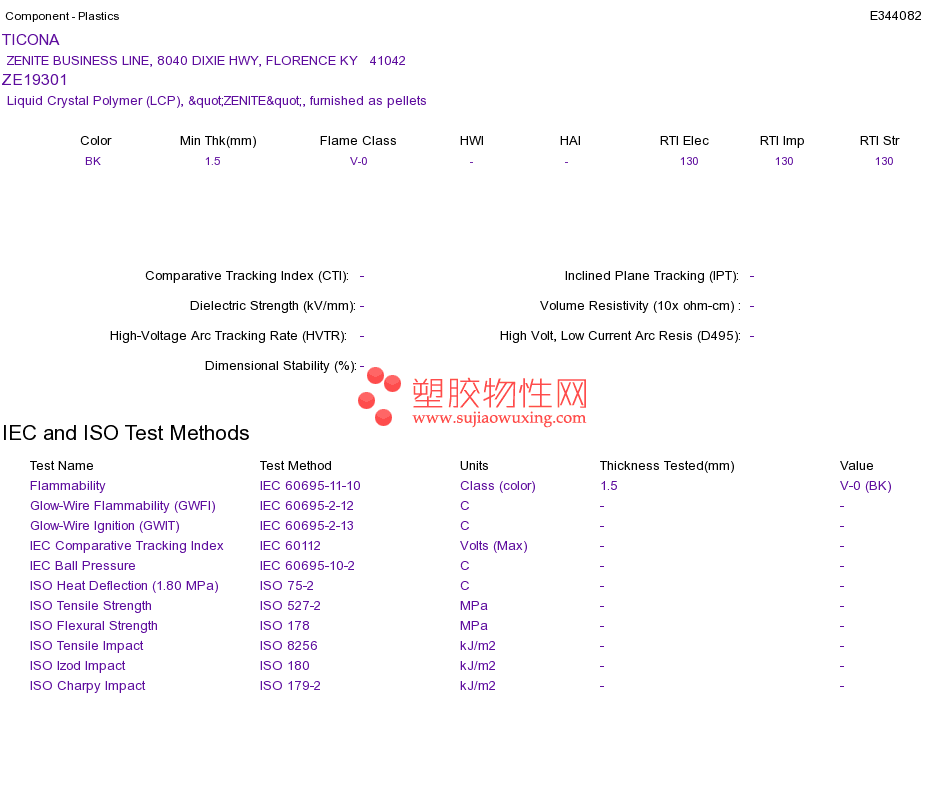Select the ISO Izod Impact link
950x800 pixels.
pos(78,666)
